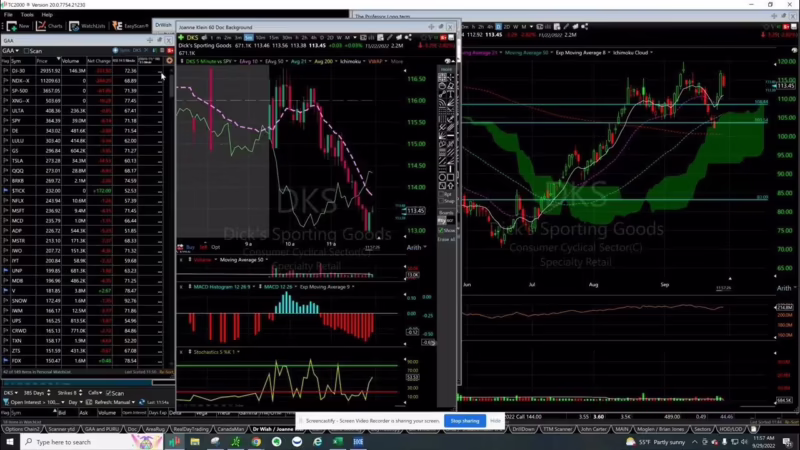
Task: Click the red icon in GAA watchlist toolbar
Action: tap(170, 51)
